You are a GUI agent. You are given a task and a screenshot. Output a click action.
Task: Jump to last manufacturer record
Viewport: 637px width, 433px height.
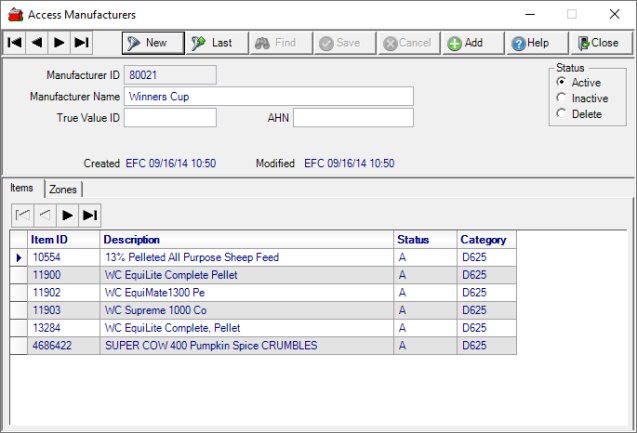click(82, 43)
